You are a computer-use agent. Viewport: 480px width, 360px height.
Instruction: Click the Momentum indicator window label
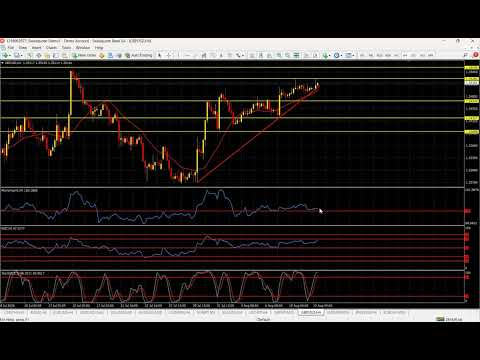(x=20, y=190)
